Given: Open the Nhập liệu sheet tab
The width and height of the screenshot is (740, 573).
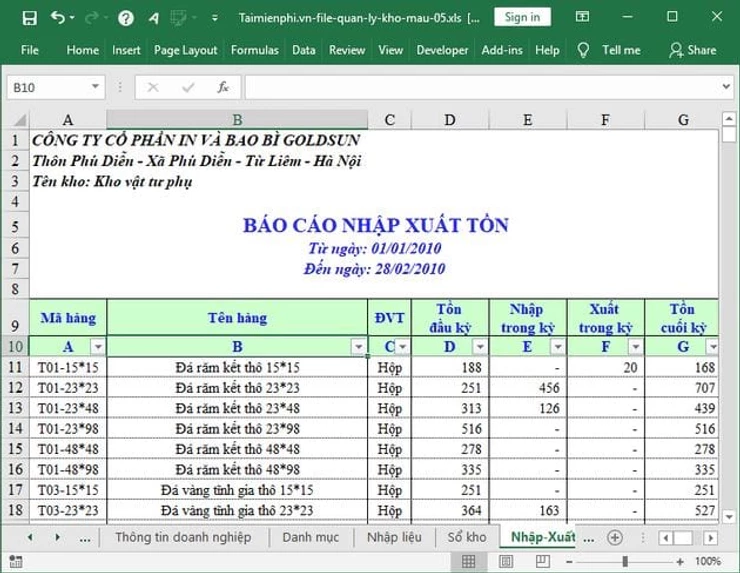Looking at the screenshot, I should 395,537.
